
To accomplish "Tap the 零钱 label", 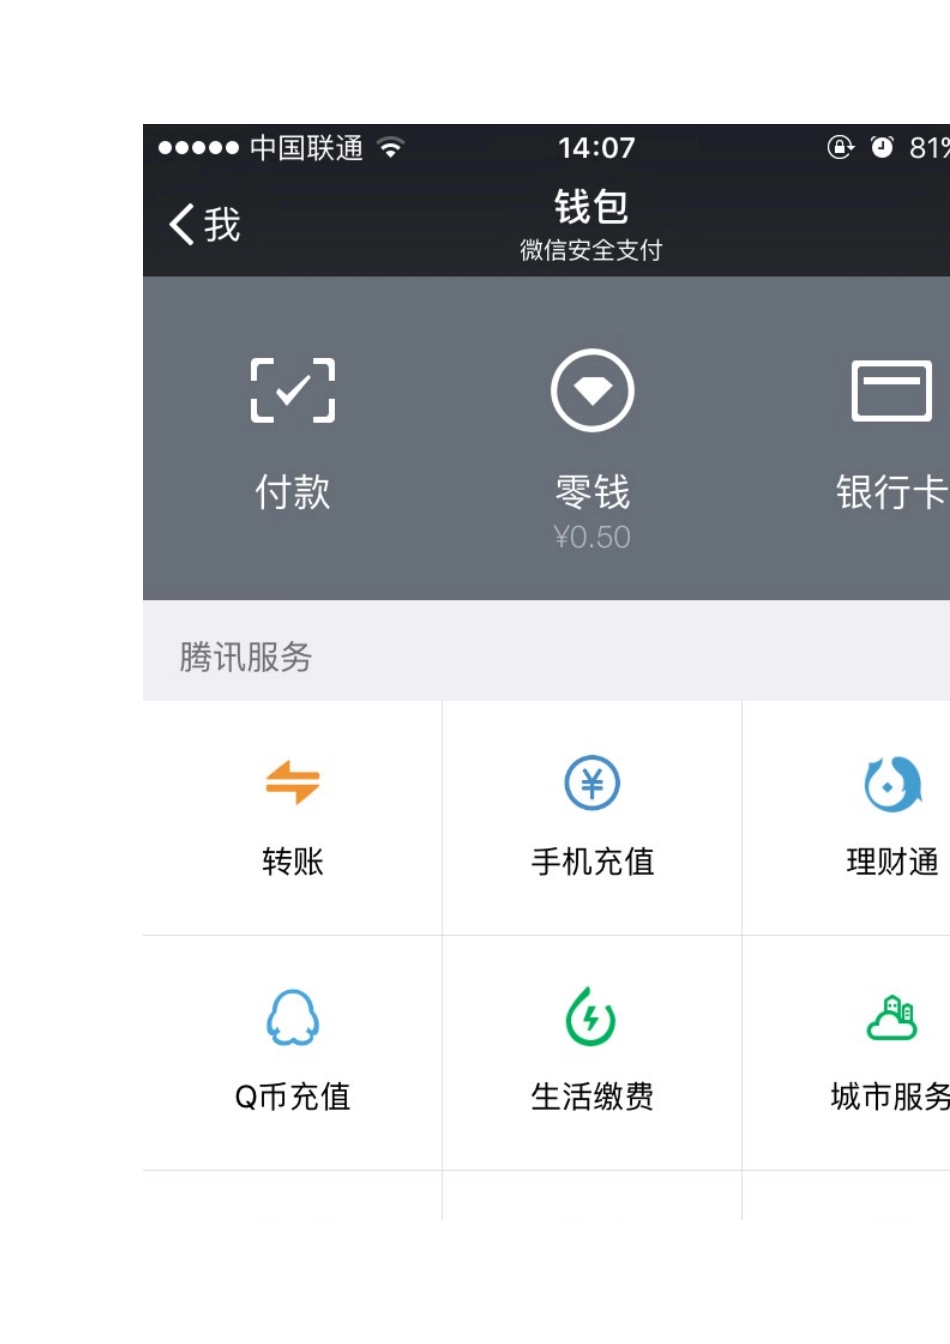I will click(x=592, y=492).
